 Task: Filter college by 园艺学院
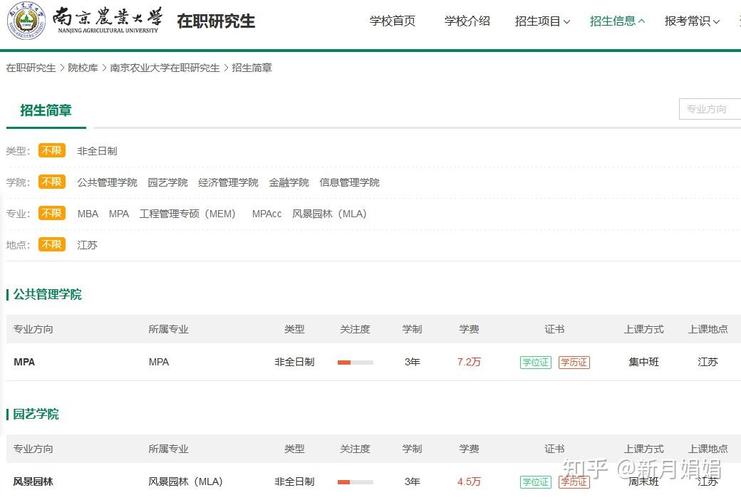point(168,182)
